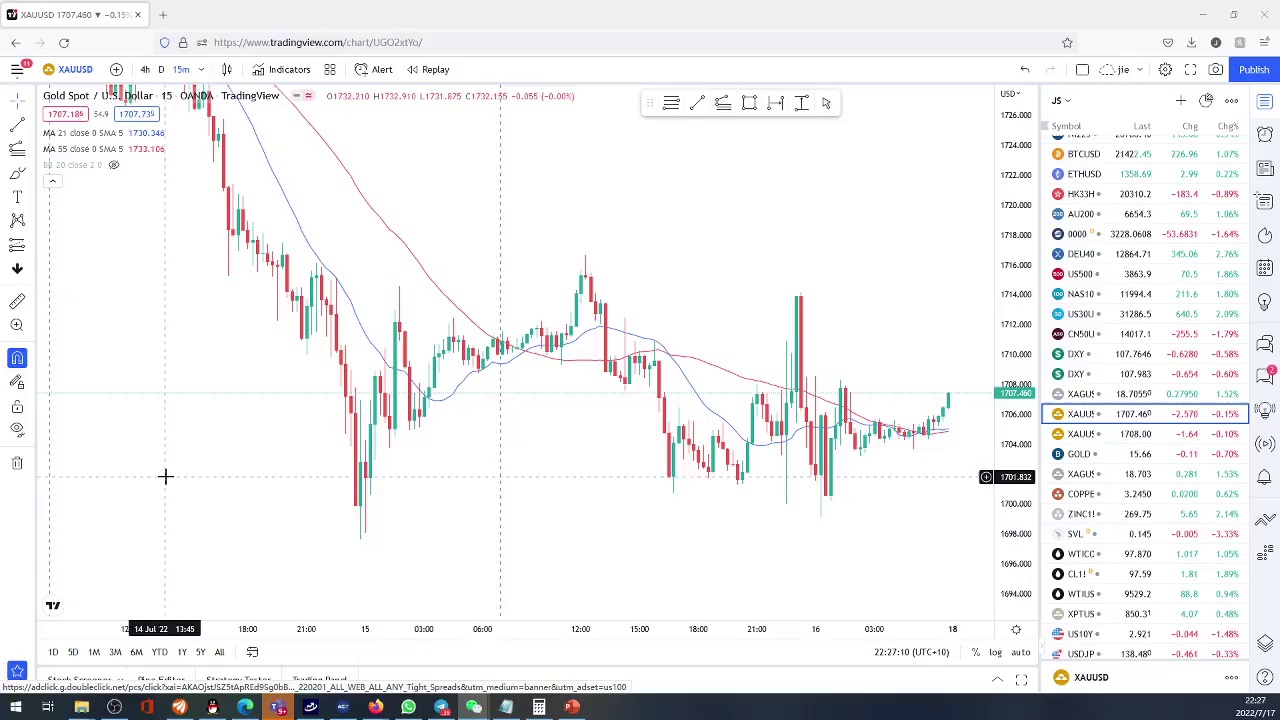
Task: Open XAUUSD details three-dot menu at bottom right
Action: [x=1231, y=677]
